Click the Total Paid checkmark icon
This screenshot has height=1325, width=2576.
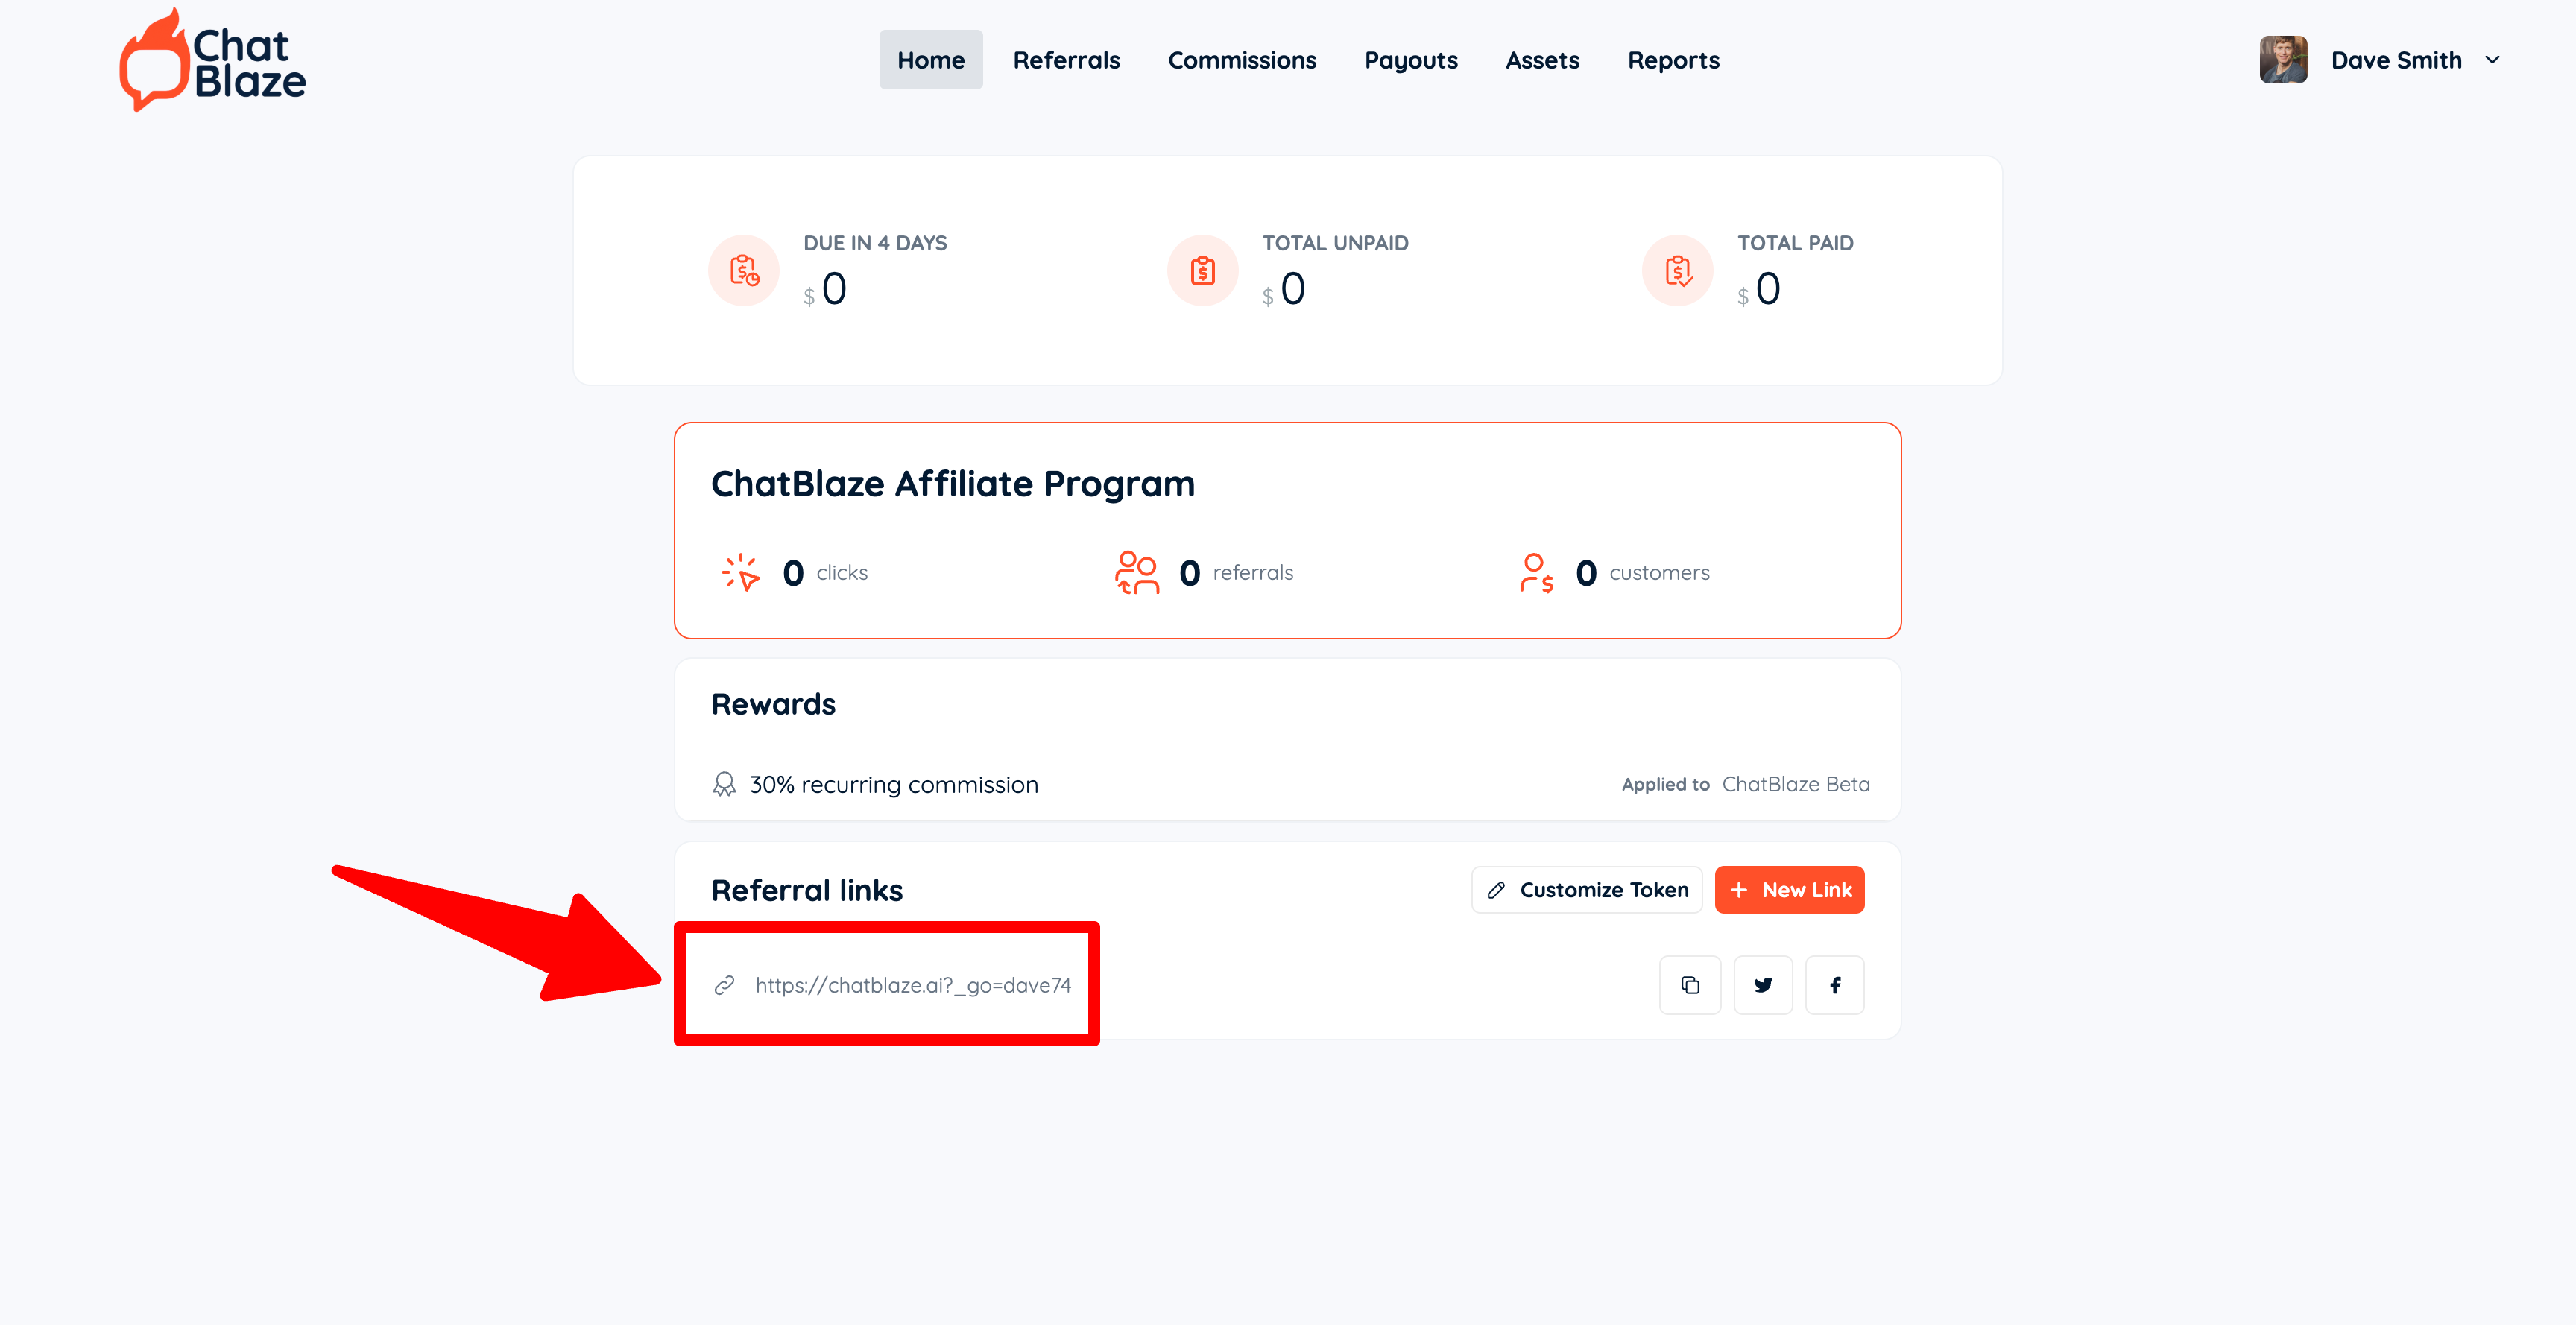1678,270
